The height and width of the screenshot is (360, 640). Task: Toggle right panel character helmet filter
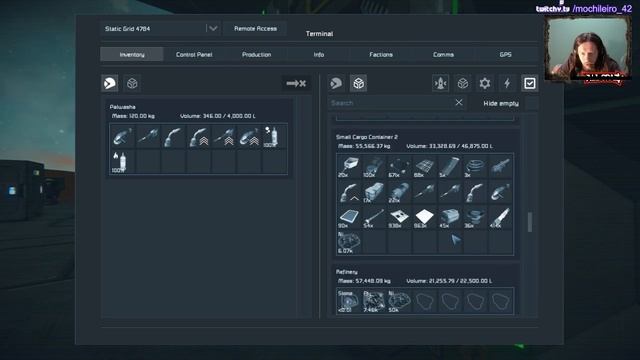pos(336,83)
